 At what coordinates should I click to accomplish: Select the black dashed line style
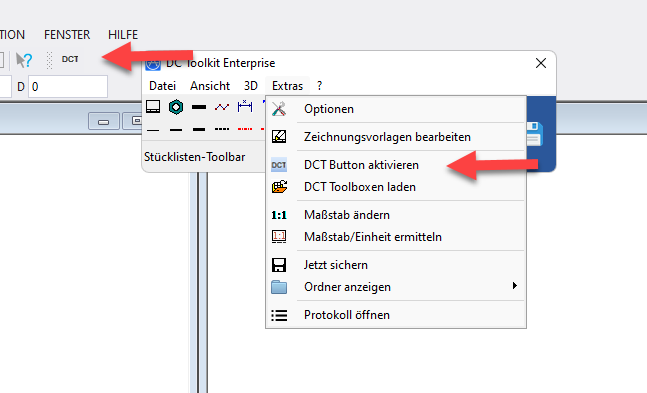(222, 129)
